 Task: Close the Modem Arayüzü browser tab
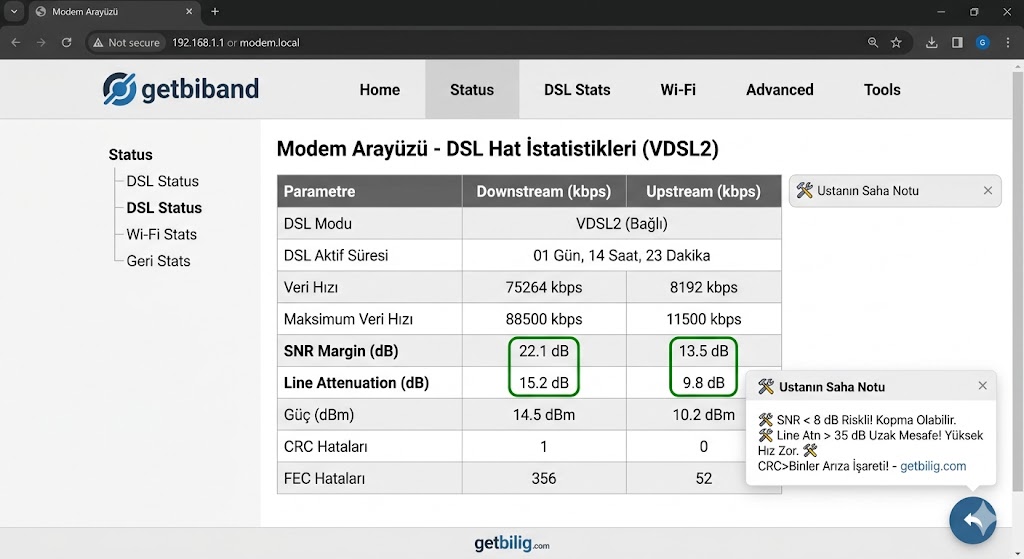click(x=189, y=11)
